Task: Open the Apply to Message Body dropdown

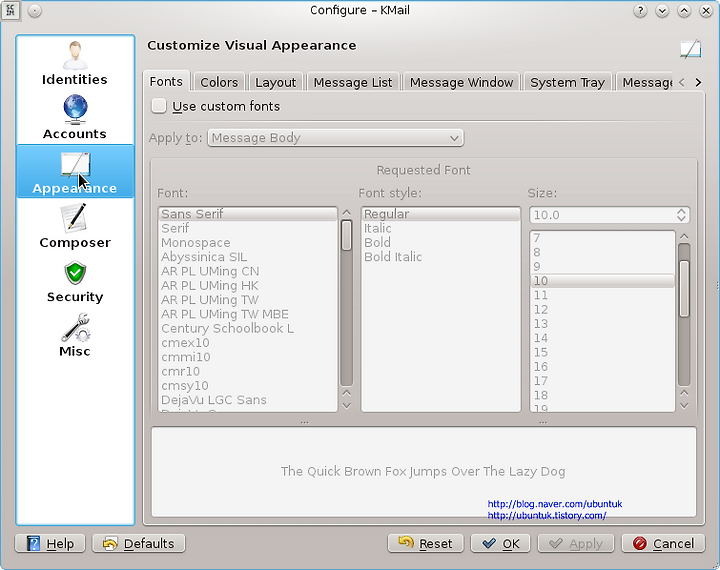Action: 336,138
